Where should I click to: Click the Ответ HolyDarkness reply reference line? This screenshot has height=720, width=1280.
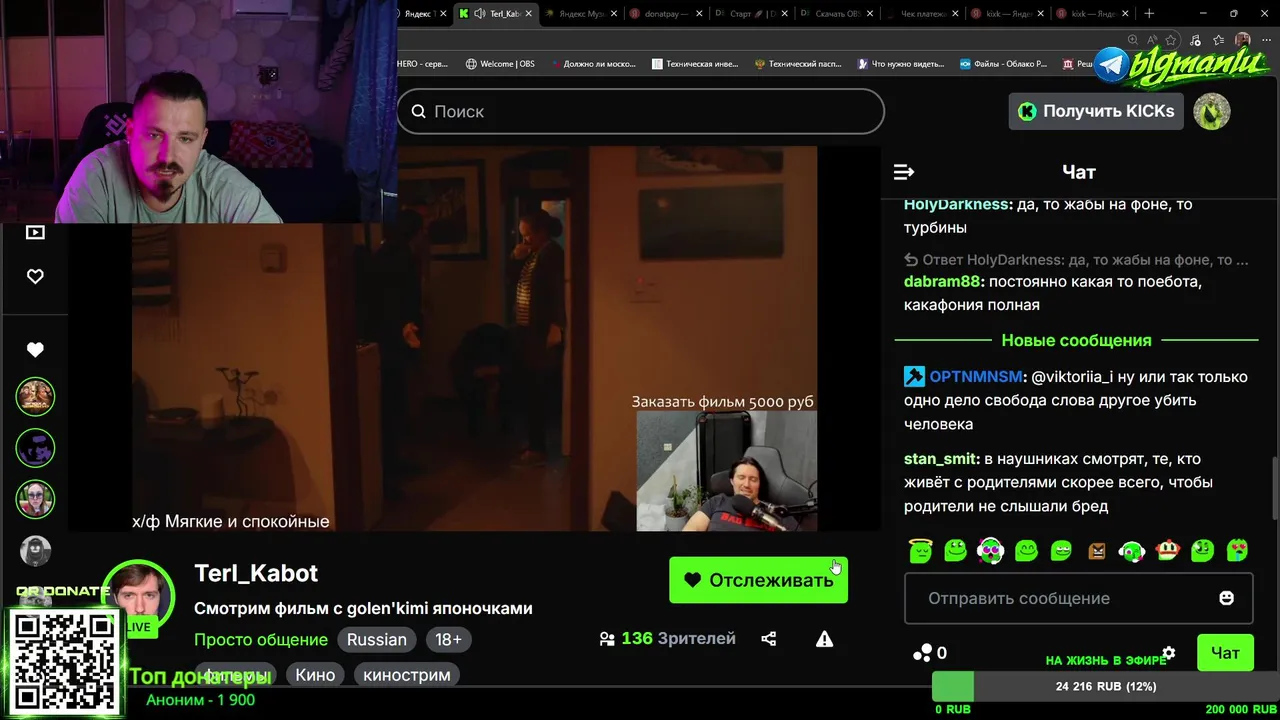pyautogui.click(x=1076, y=260)
